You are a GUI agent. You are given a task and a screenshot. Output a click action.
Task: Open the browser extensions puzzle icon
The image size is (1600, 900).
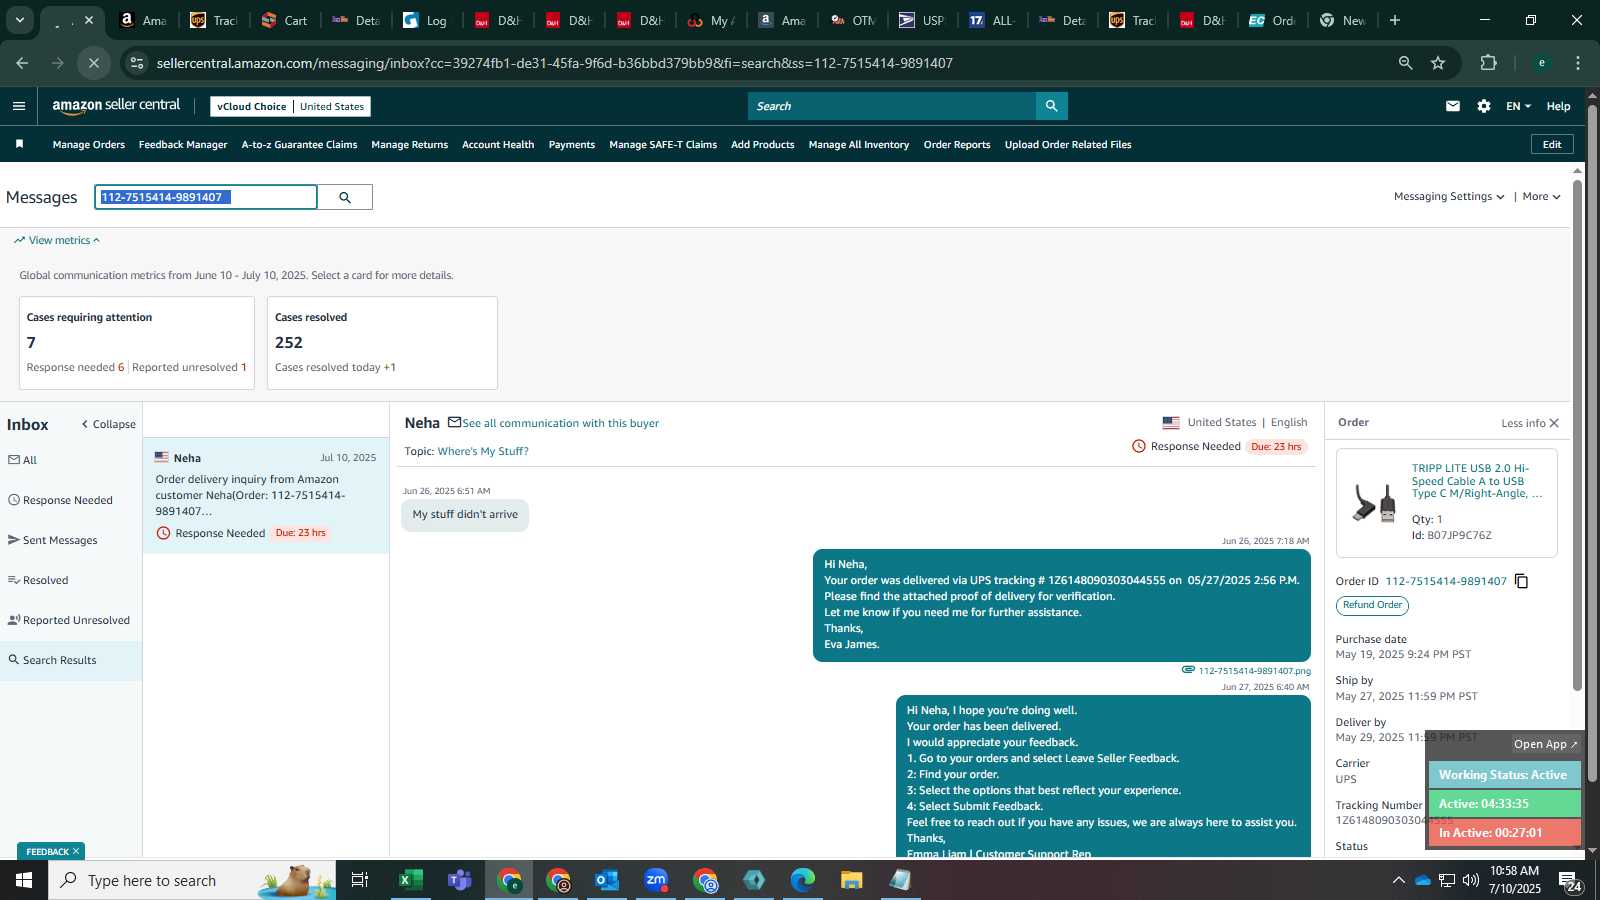[1488, 63]
